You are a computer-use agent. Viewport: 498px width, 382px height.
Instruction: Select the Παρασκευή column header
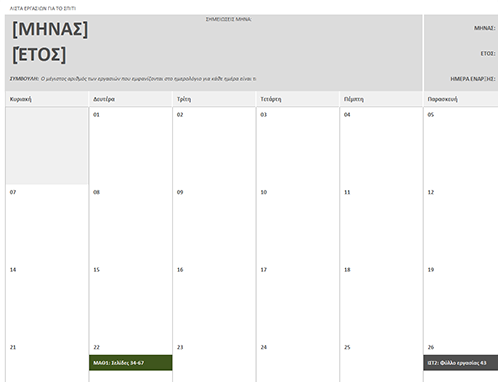[461, 99]
